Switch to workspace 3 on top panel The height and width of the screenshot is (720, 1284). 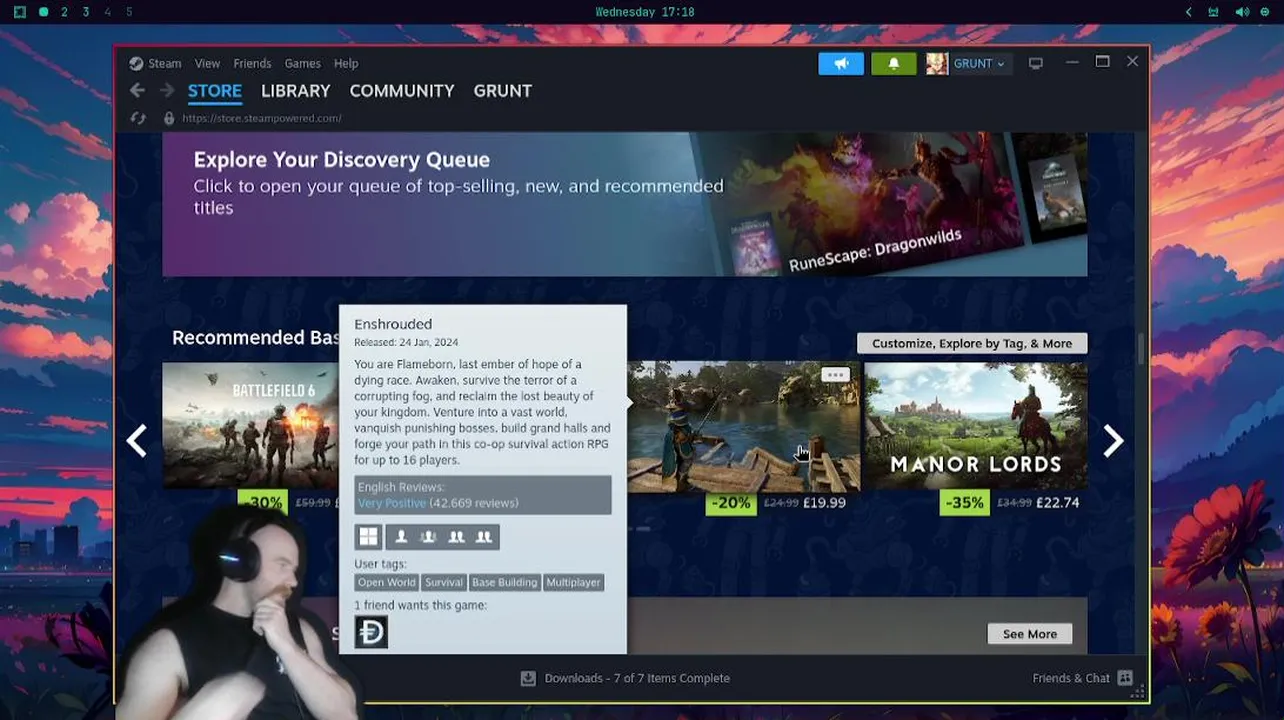[86, 12]
